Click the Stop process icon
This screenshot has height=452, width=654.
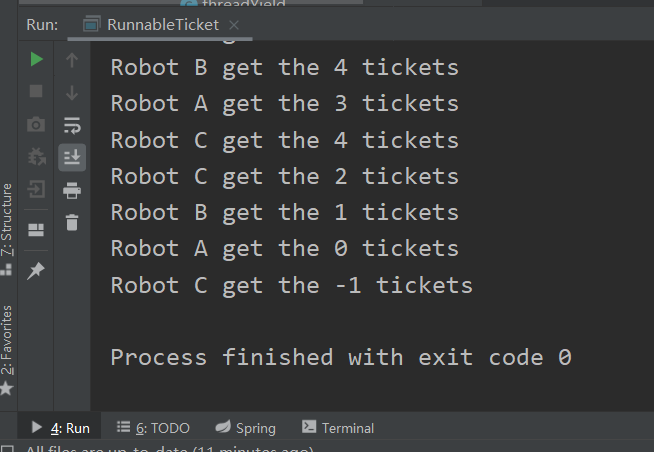pyautogui.click(x=37, y=91)
